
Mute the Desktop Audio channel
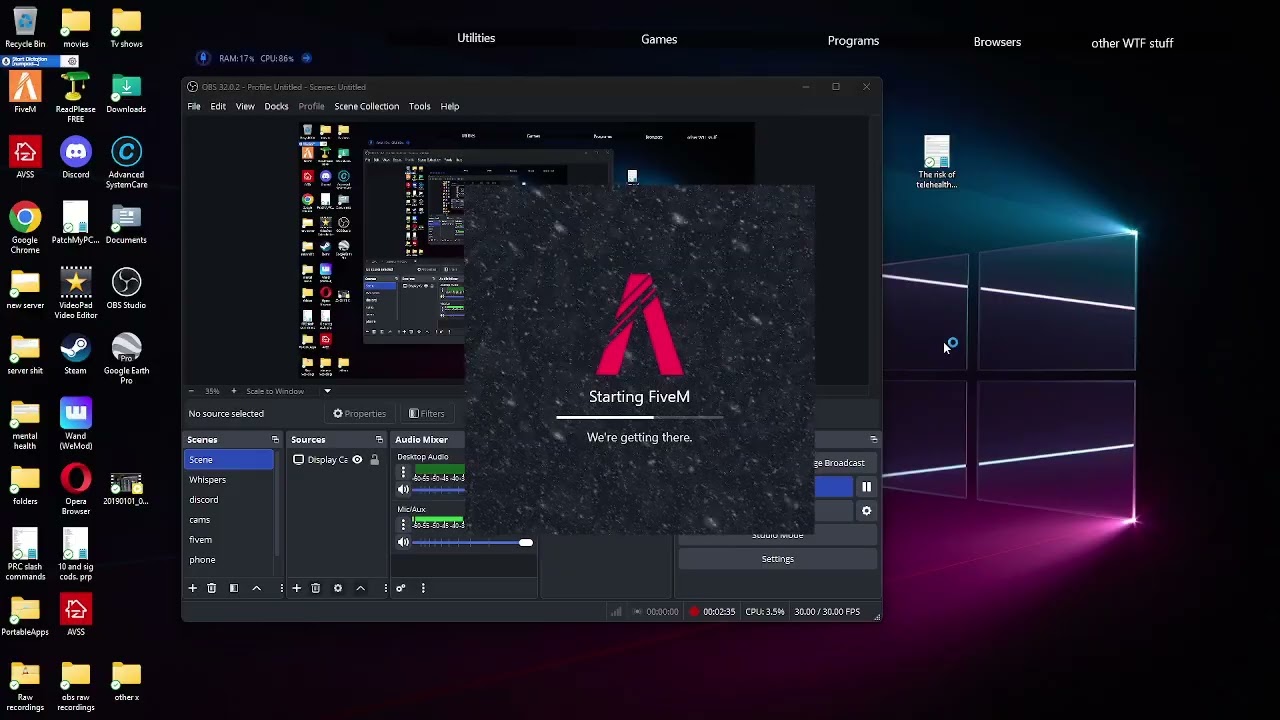(404, 490)
